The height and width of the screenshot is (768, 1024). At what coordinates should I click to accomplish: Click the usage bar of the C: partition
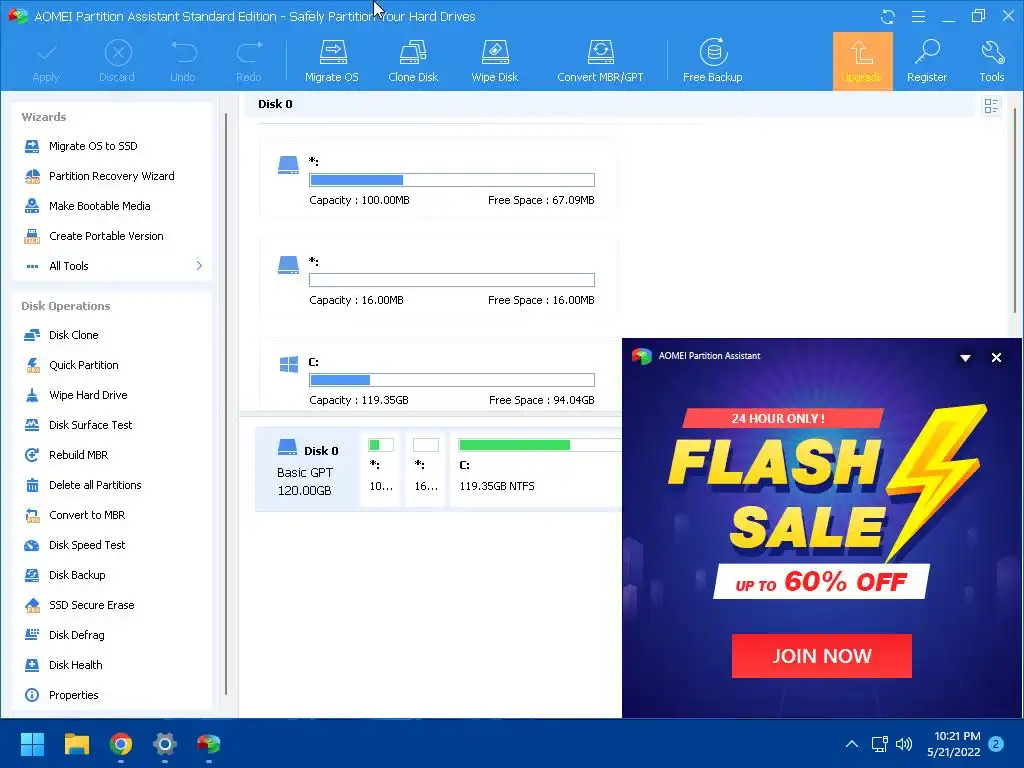[452, 380]
